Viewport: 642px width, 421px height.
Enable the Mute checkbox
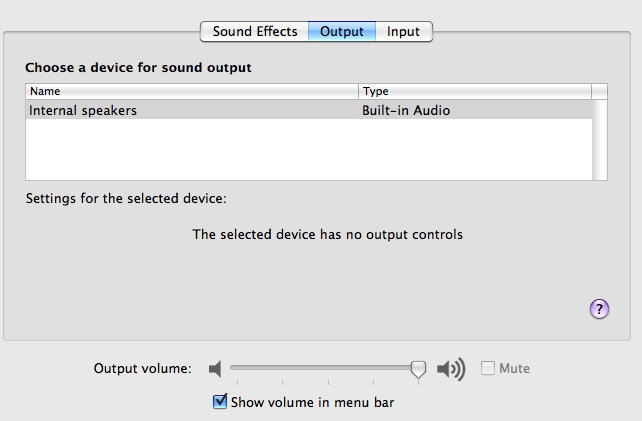[488, 369]
